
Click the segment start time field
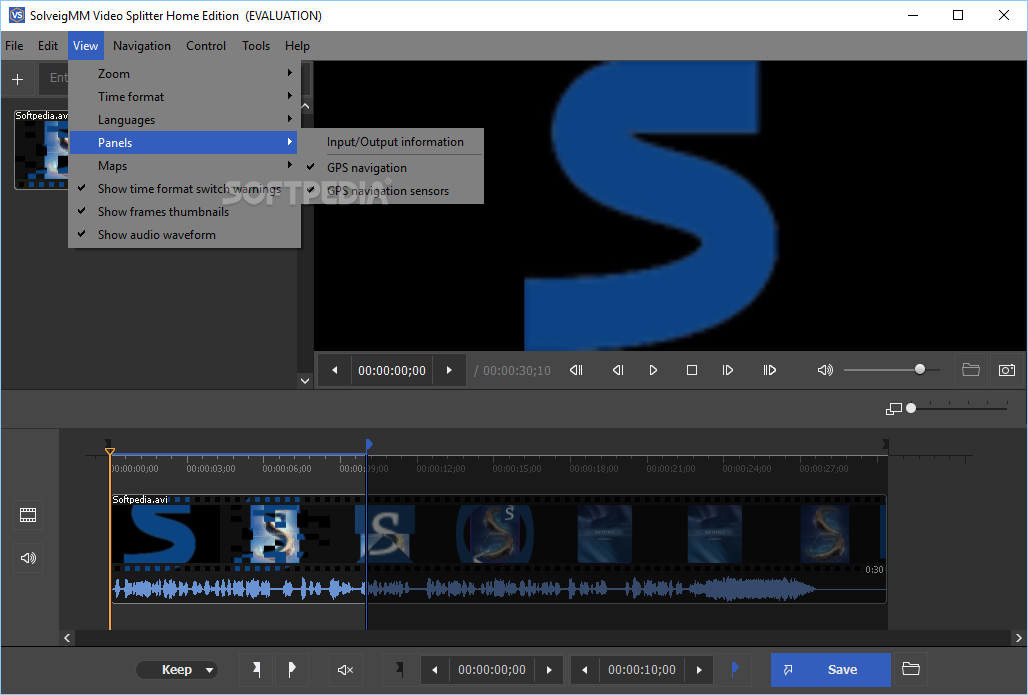[492, 670]
